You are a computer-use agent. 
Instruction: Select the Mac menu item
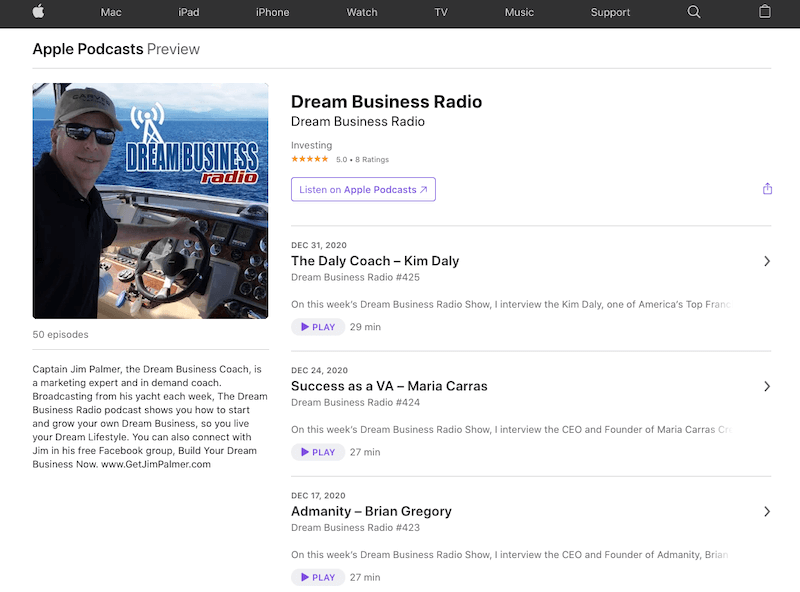111,13
